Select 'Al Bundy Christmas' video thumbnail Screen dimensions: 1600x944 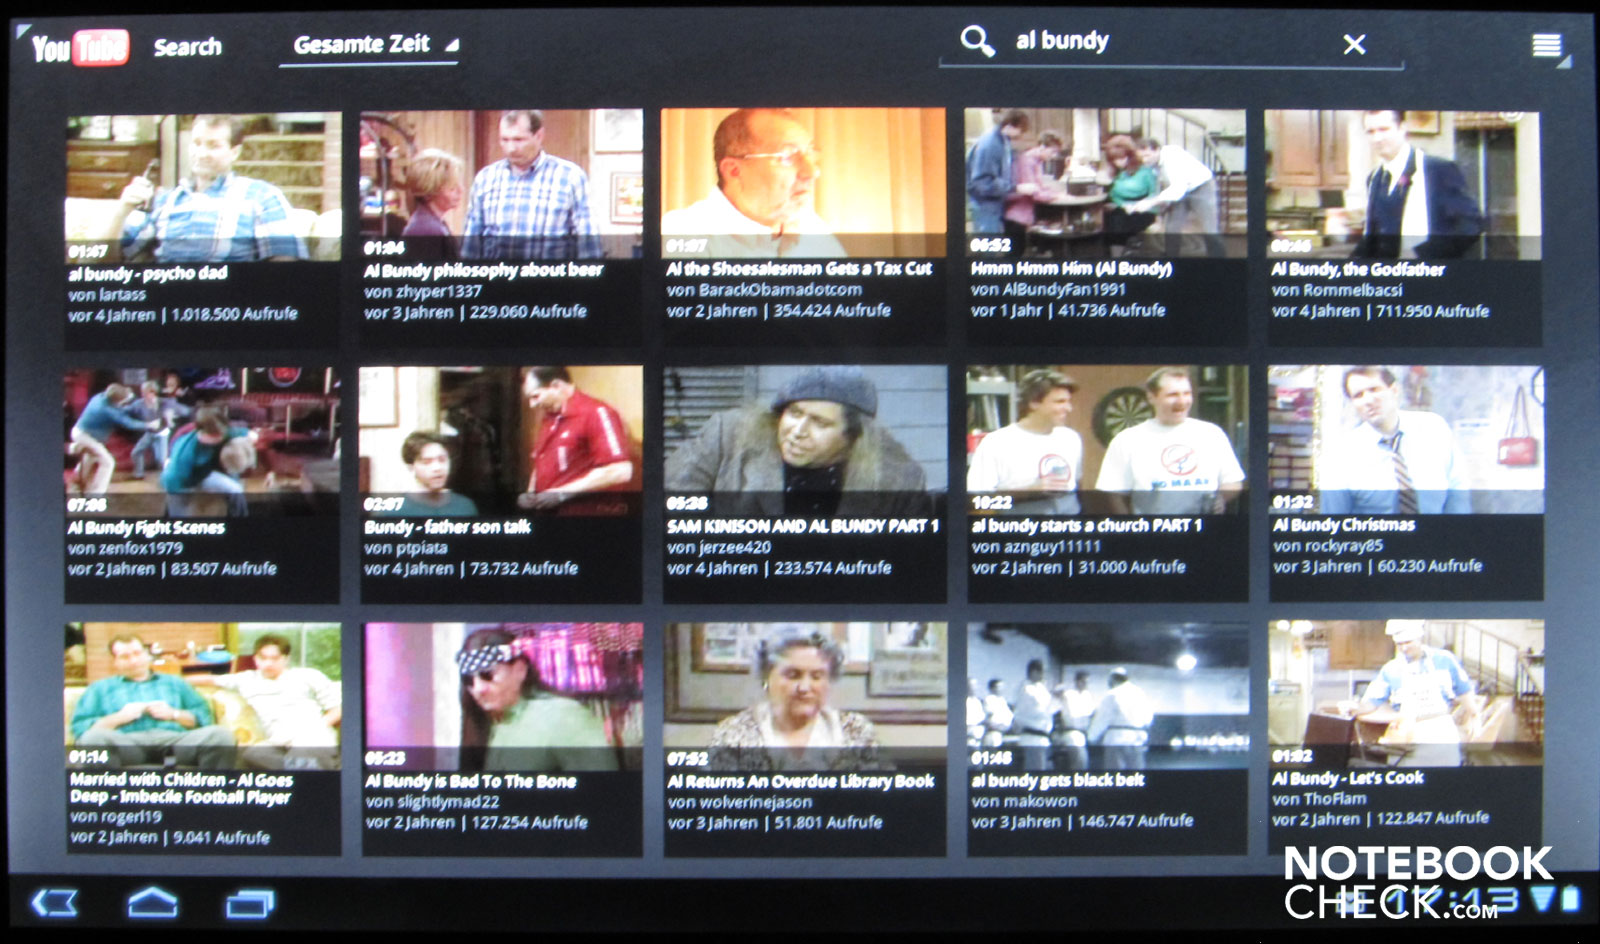1405,440
